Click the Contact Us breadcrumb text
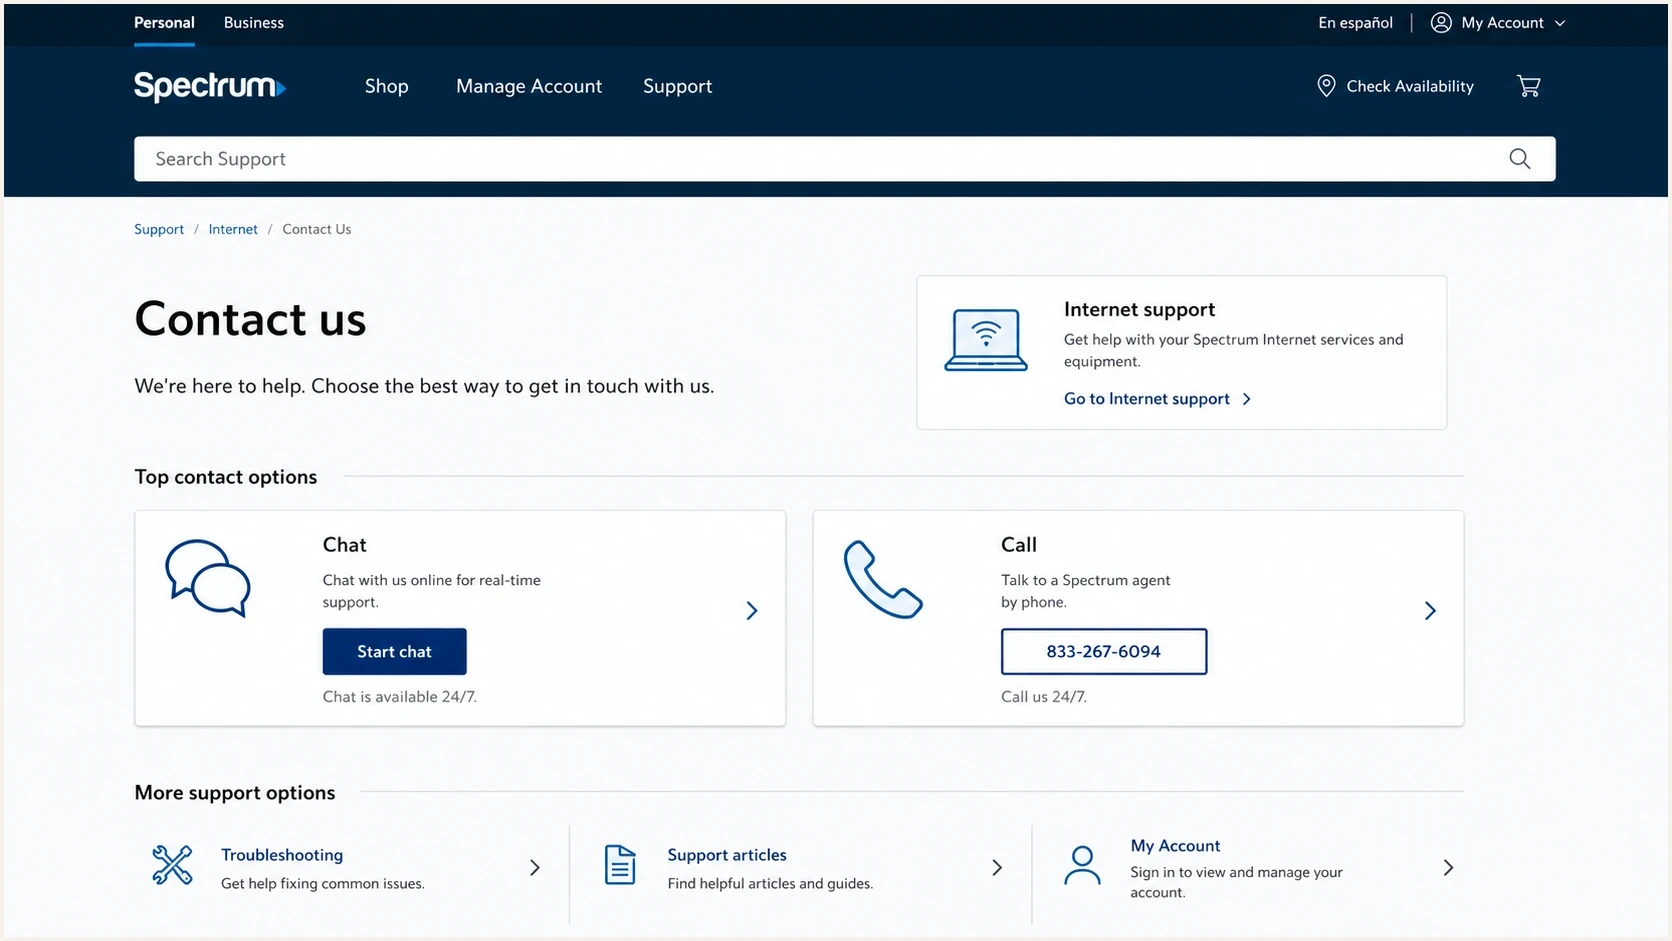The height and width of the screenshot is (941, 1672). 317,229
